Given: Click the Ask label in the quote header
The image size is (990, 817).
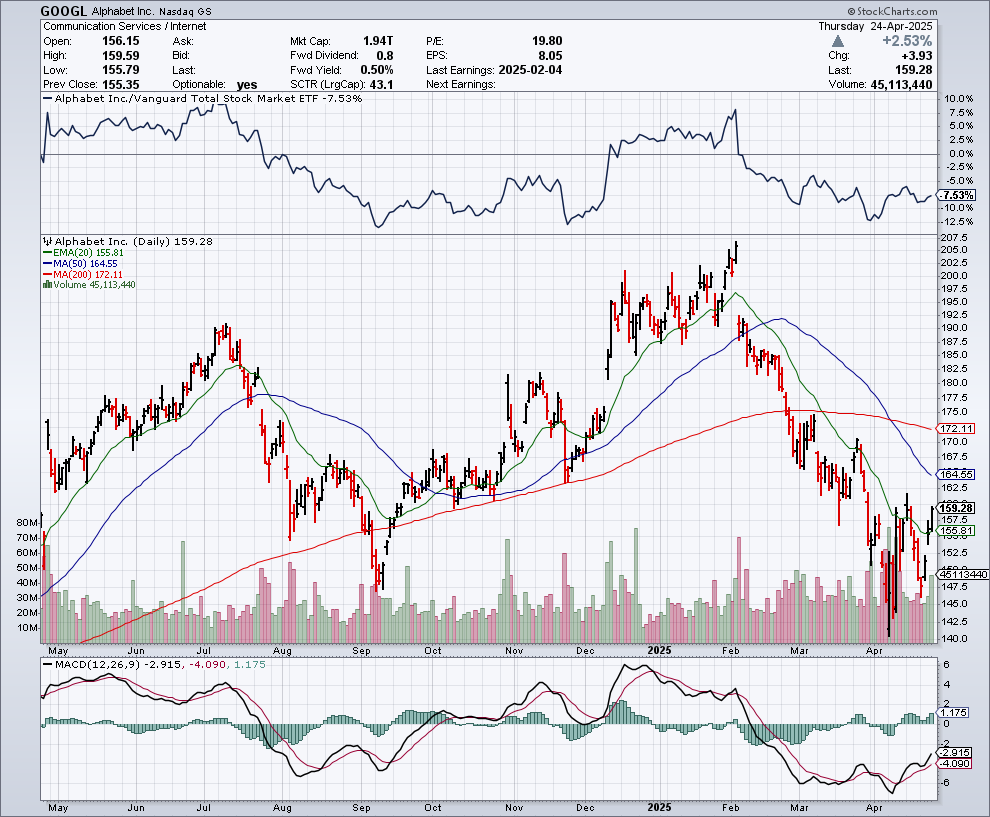Looking at the screenshot, I should [x=183, y=41].
